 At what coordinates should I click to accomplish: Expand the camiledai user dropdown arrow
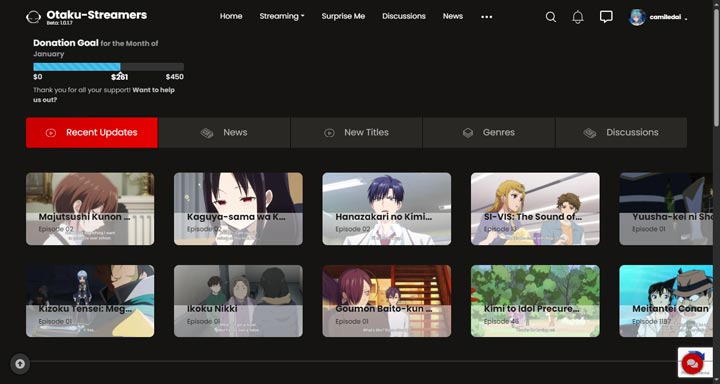(x=686, y=19)
